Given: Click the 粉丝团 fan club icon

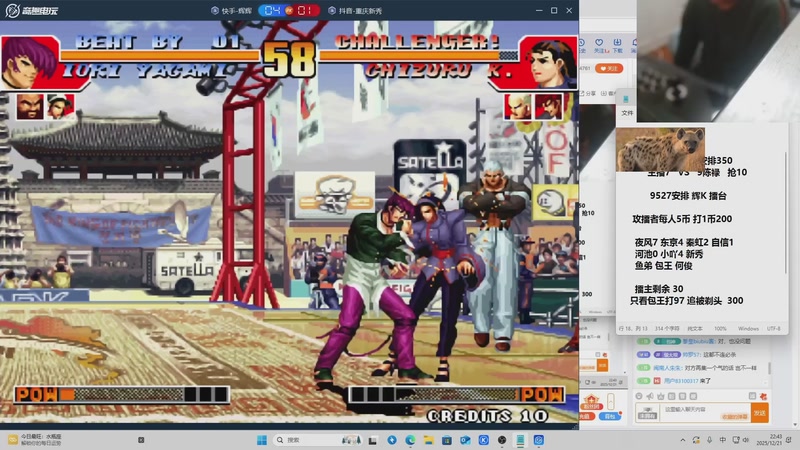Looking at the screenshot, I should tap(591, 402).
